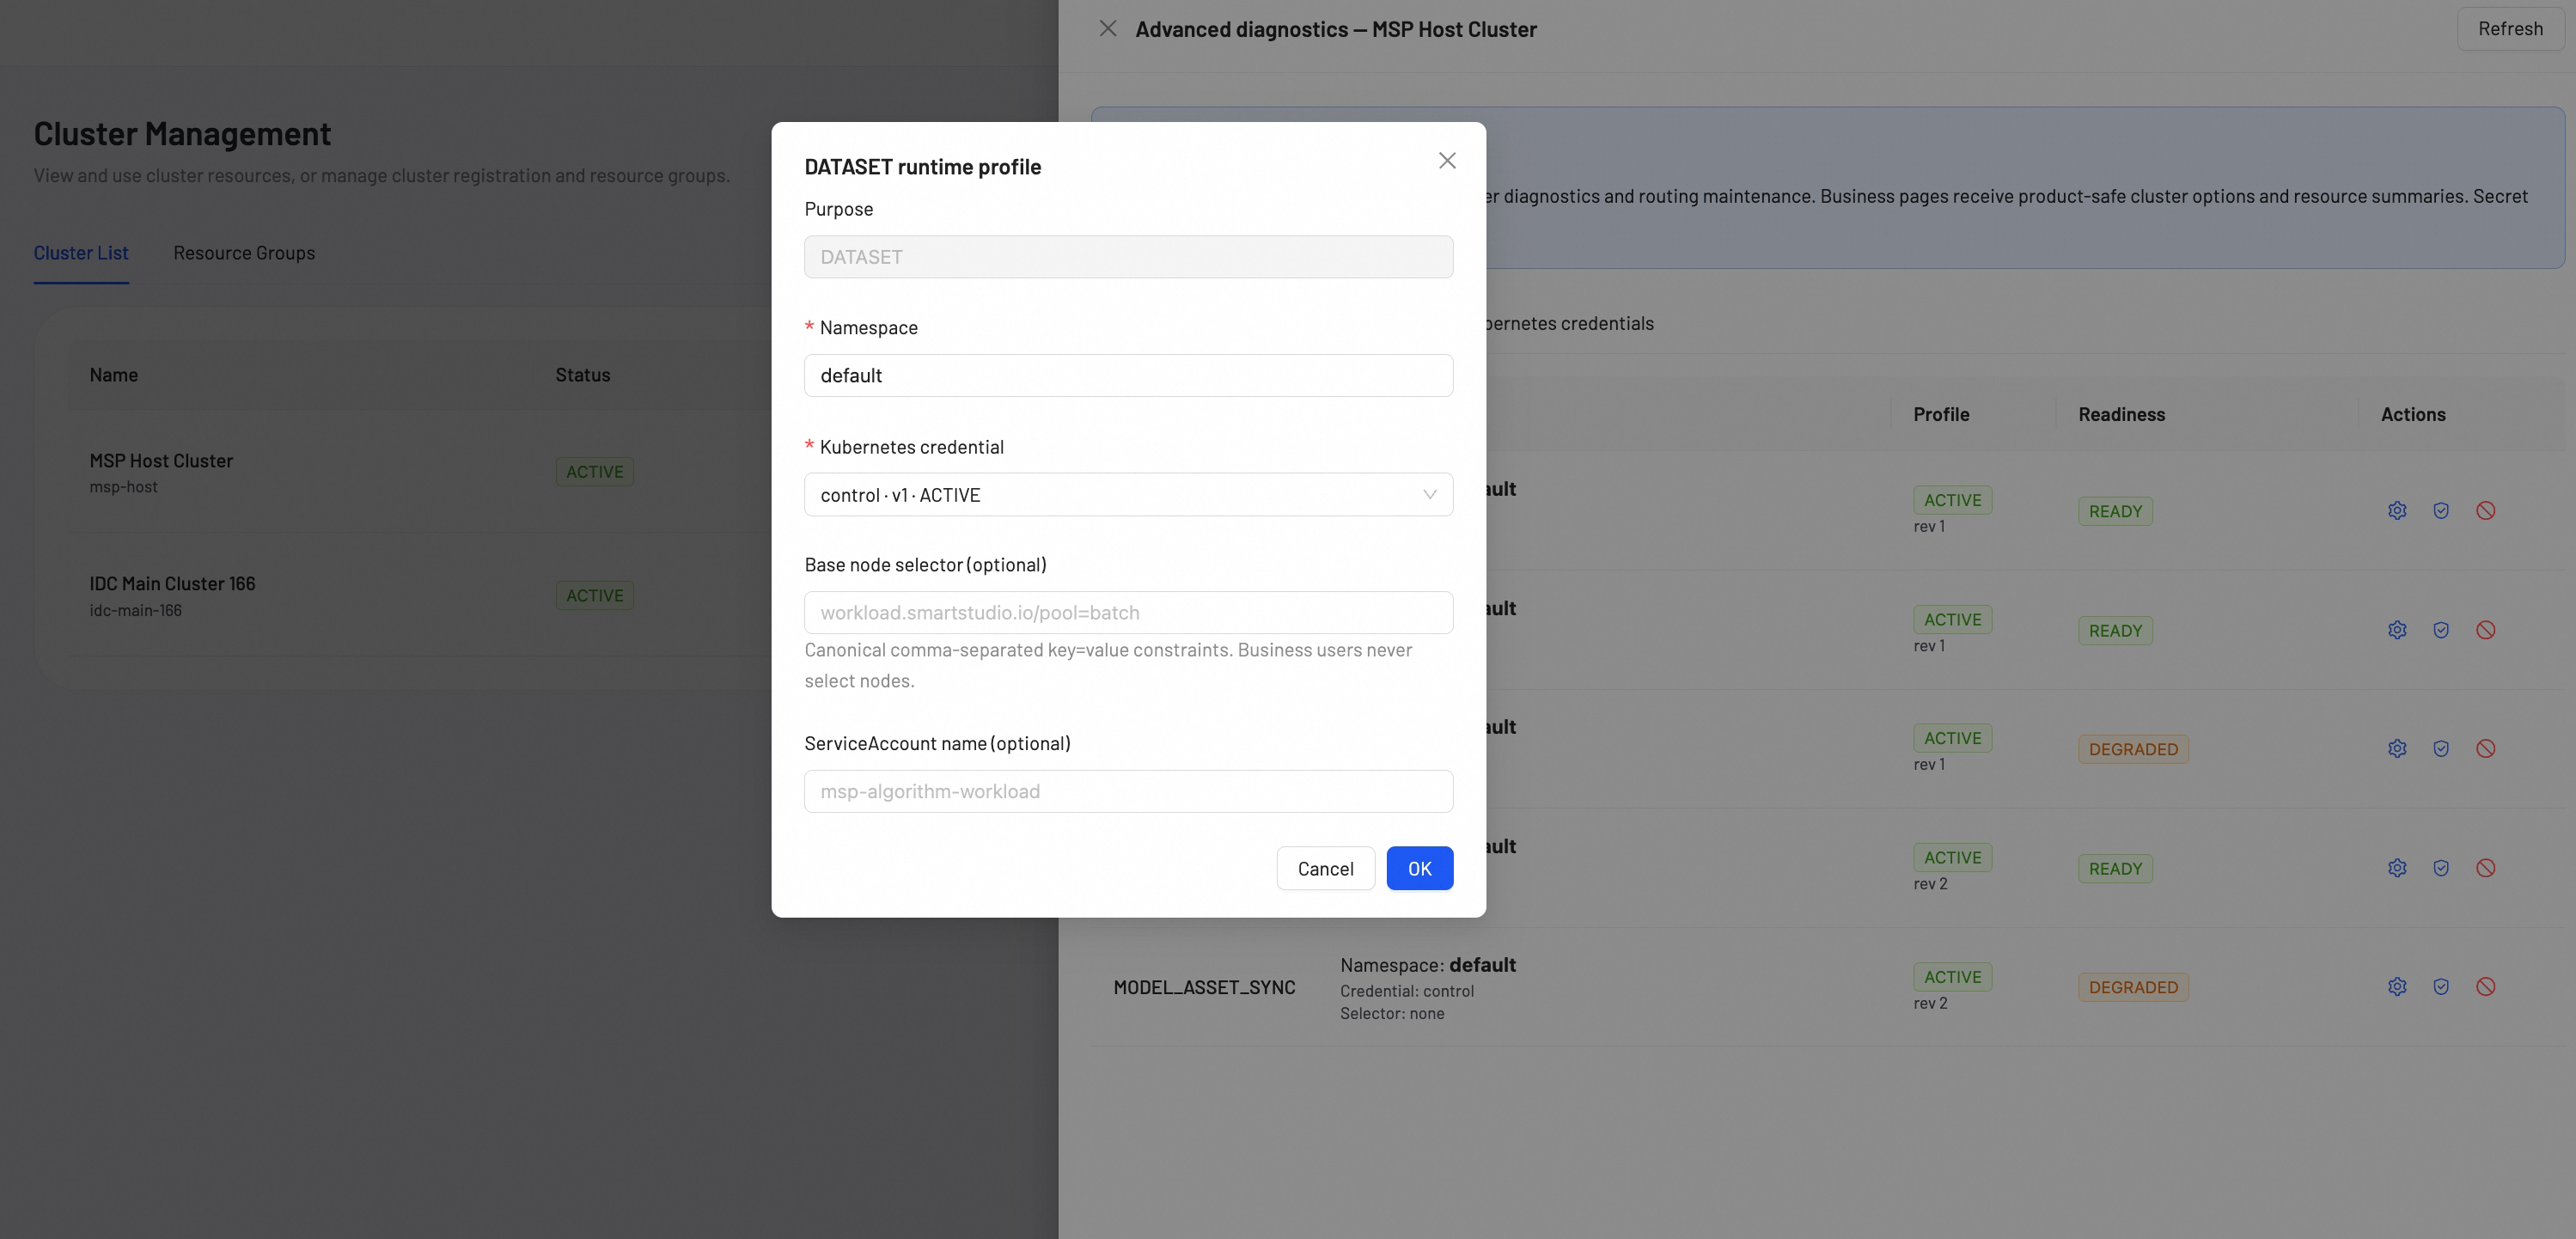Screen dimensions: 2576x1239
Task: Click the disabled Purpose DATASET field
Action: (1128, 257)
